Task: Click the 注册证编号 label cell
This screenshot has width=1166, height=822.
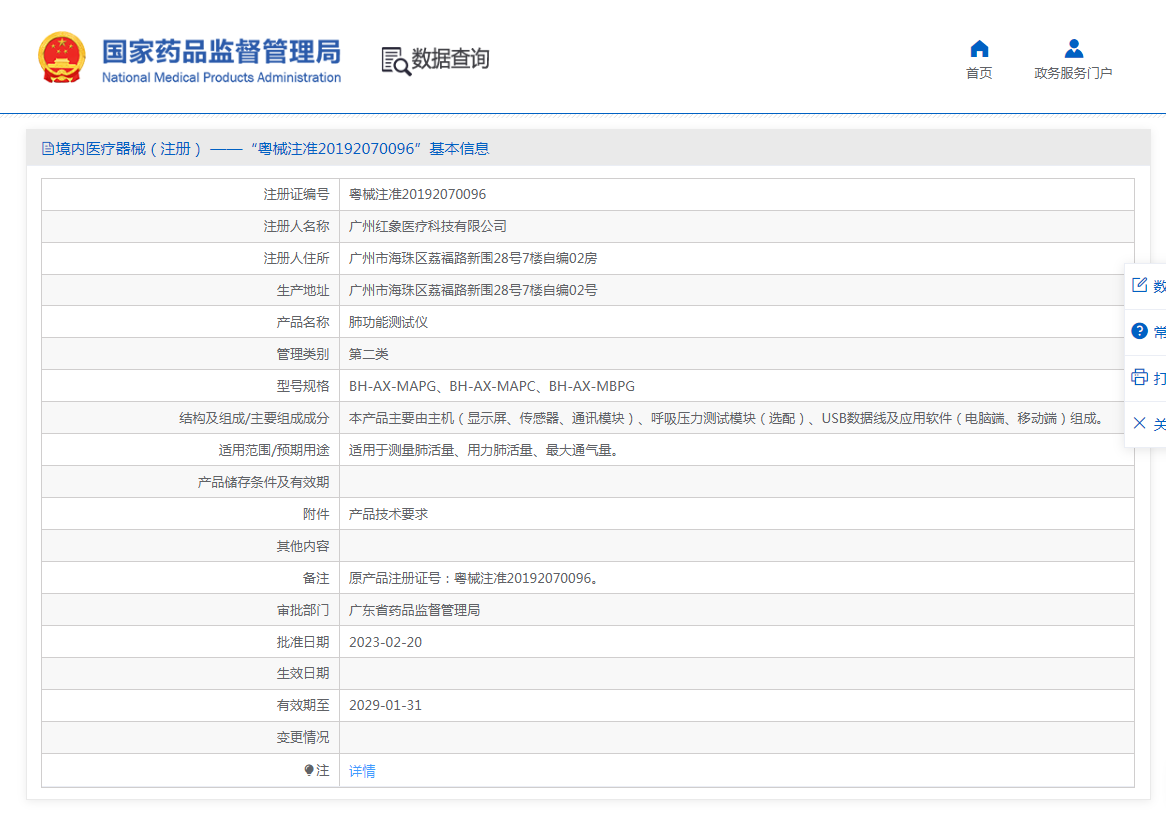Action: tap(190, 194)
